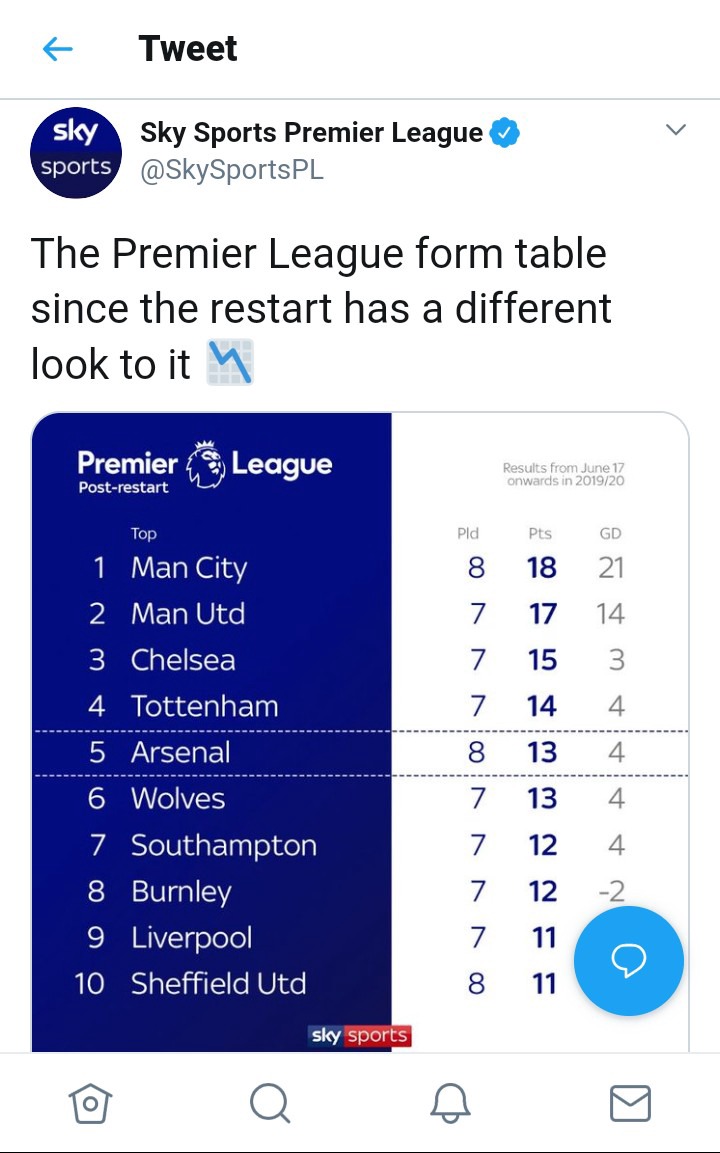Open the @SkySportsPL handle

[232, 170]
